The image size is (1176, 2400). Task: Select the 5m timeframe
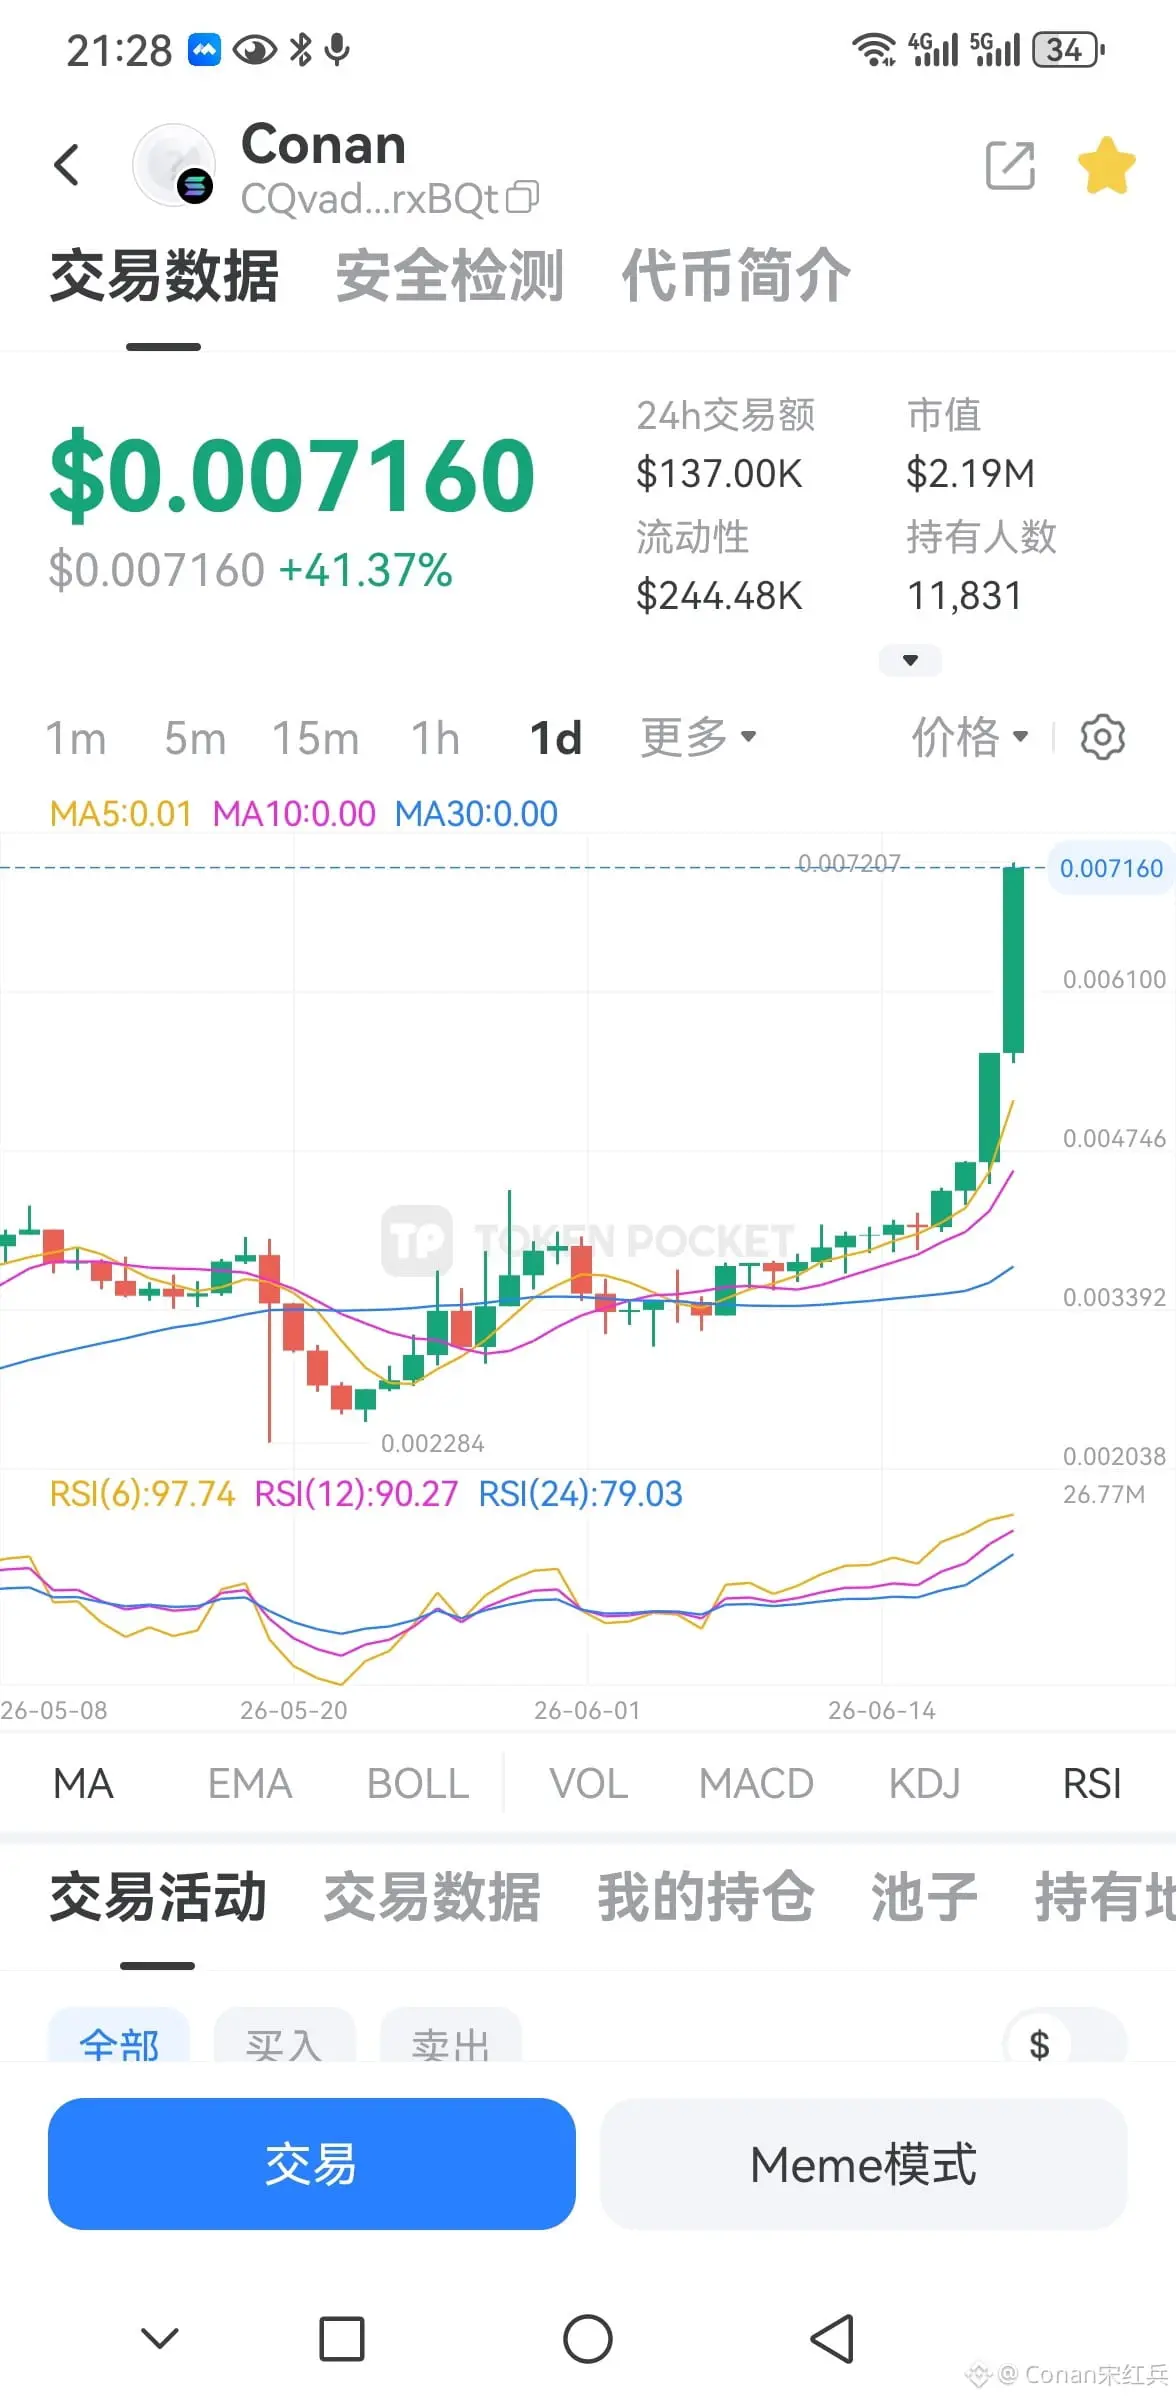click(x=195, y=739)
